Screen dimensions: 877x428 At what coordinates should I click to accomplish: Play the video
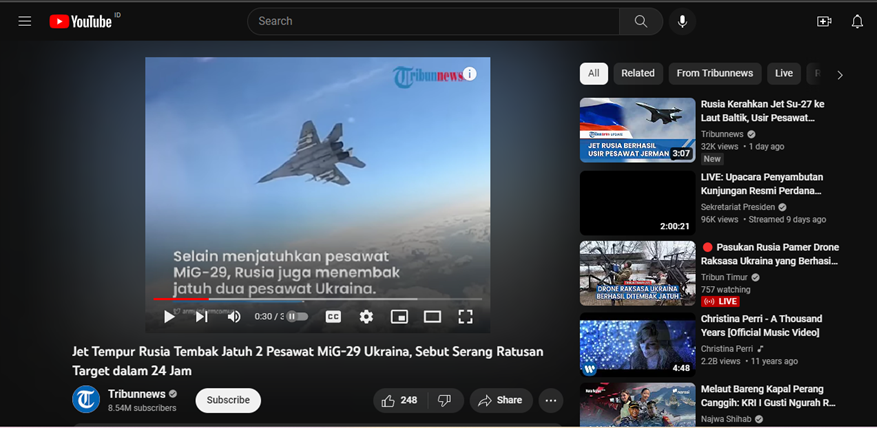click(x=169, y=317)
